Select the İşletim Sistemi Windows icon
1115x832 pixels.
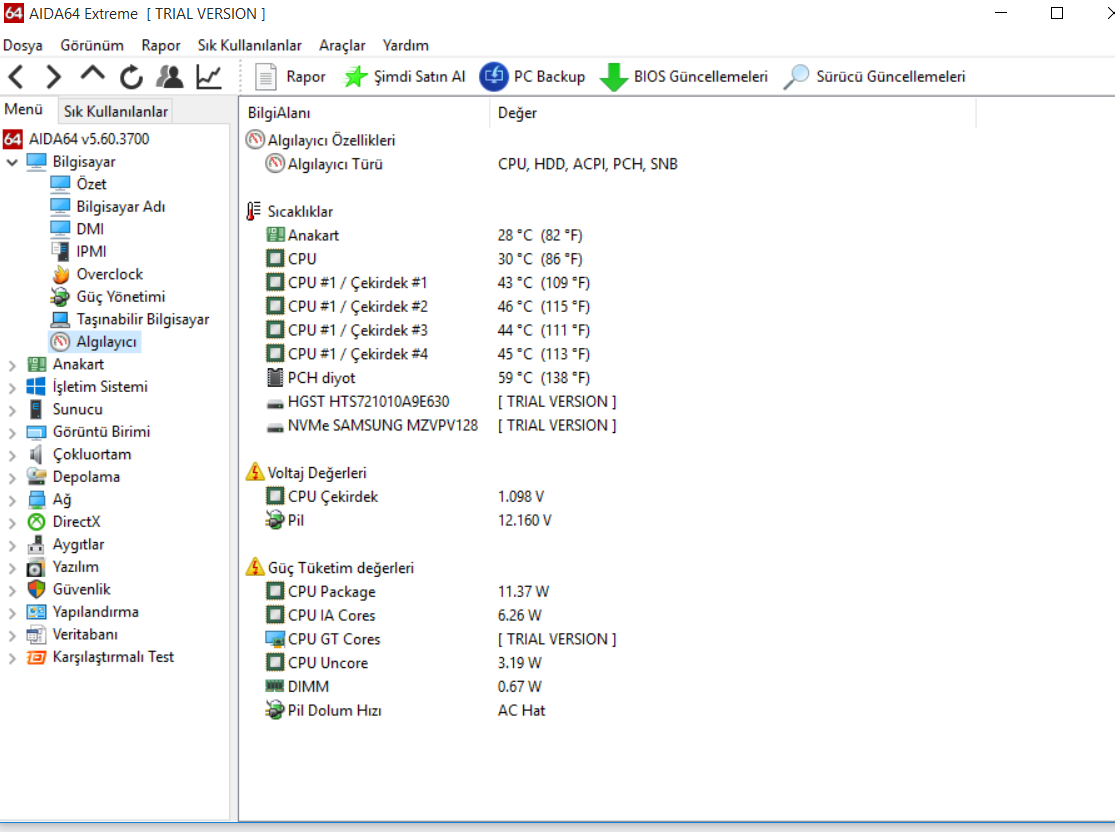pyautogui.click(x=36, y=387)
